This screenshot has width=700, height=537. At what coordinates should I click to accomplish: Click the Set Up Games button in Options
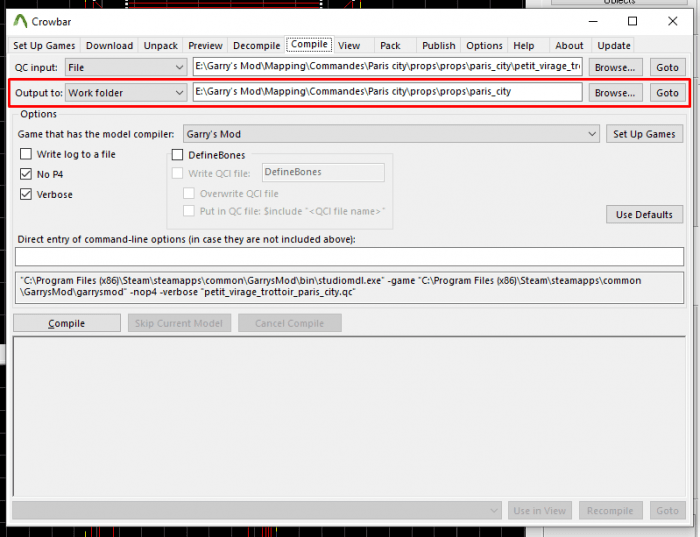point(644,134)
